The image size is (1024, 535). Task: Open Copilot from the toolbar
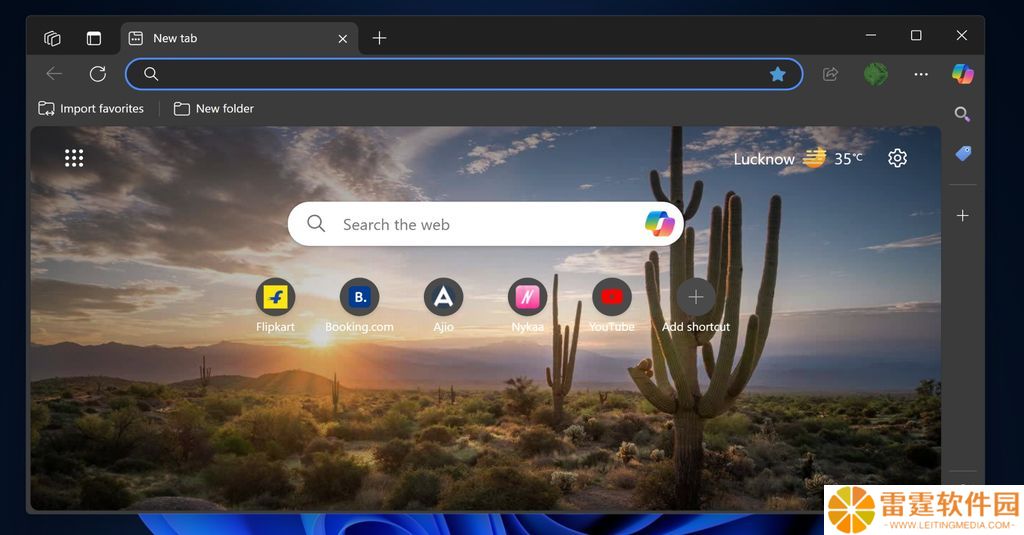963,74
